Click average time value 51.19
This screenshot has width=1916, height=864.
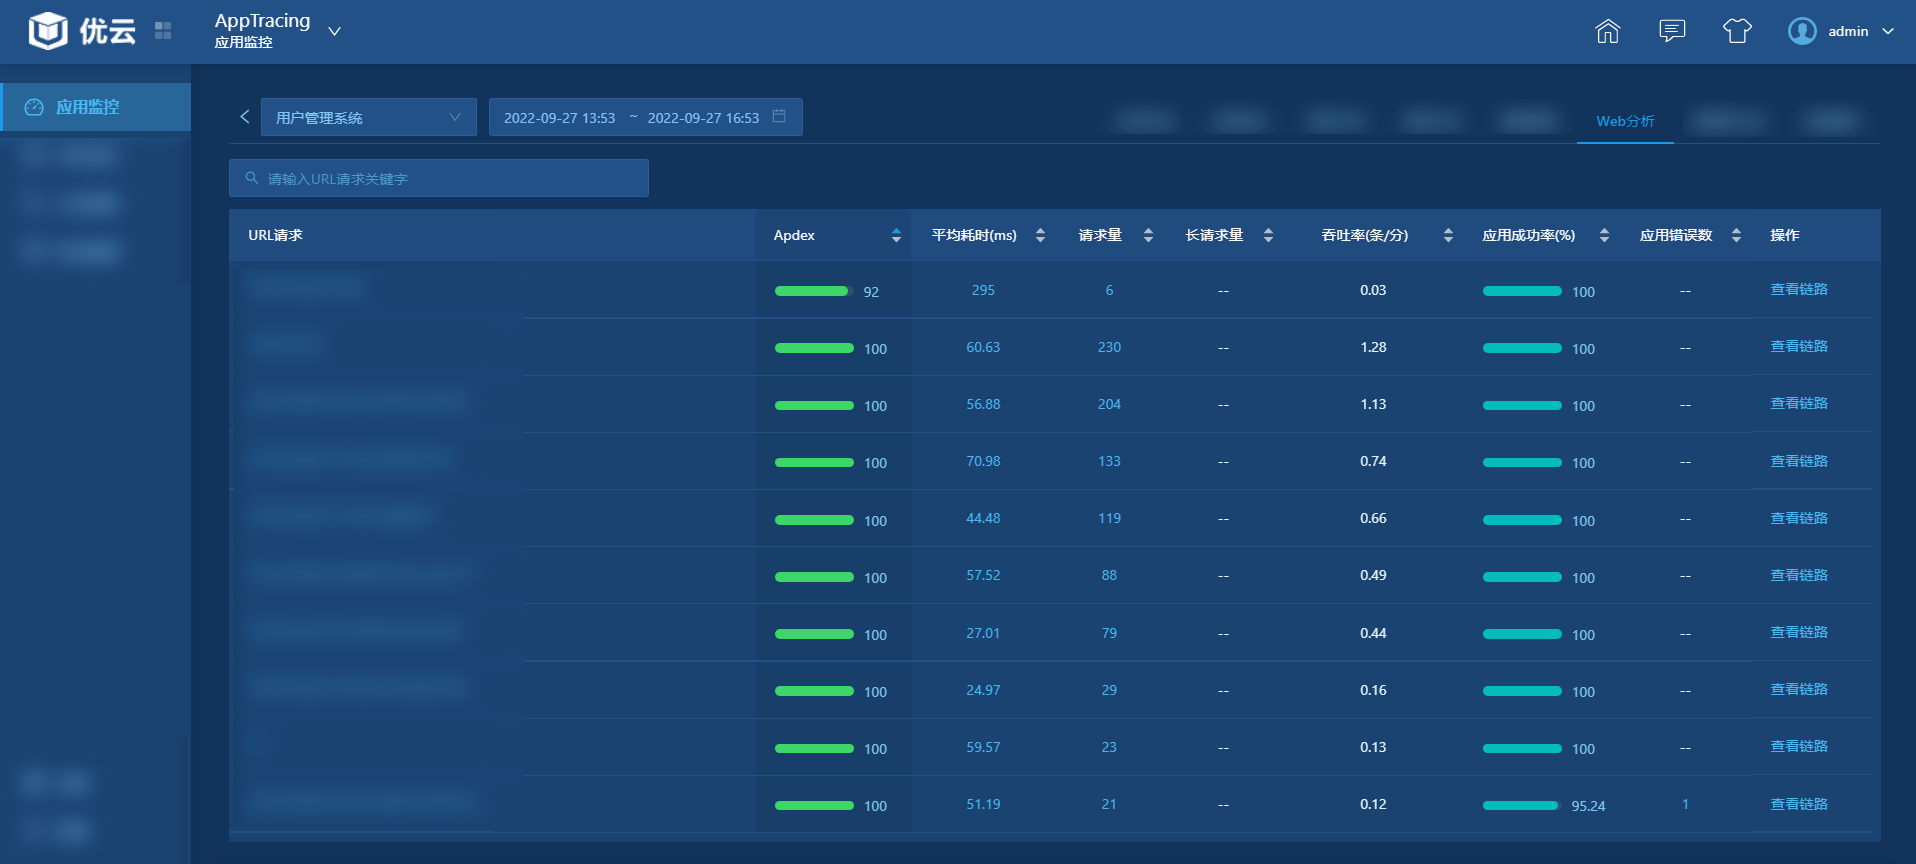pos(983,804)
